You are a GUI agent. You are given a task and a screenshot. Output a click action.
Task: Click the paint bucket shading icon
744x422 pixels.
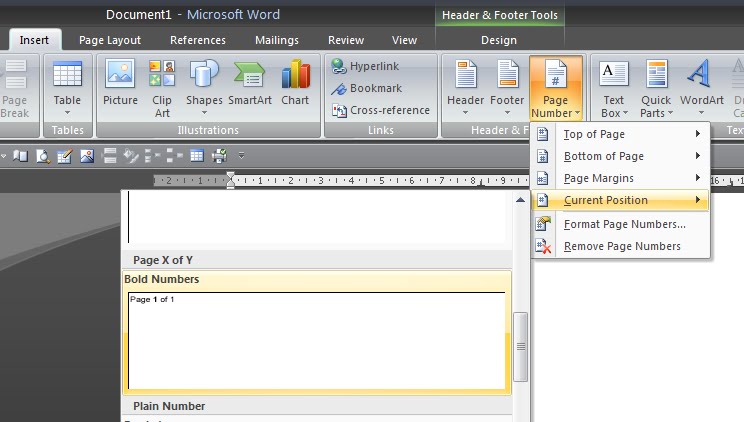131,156
